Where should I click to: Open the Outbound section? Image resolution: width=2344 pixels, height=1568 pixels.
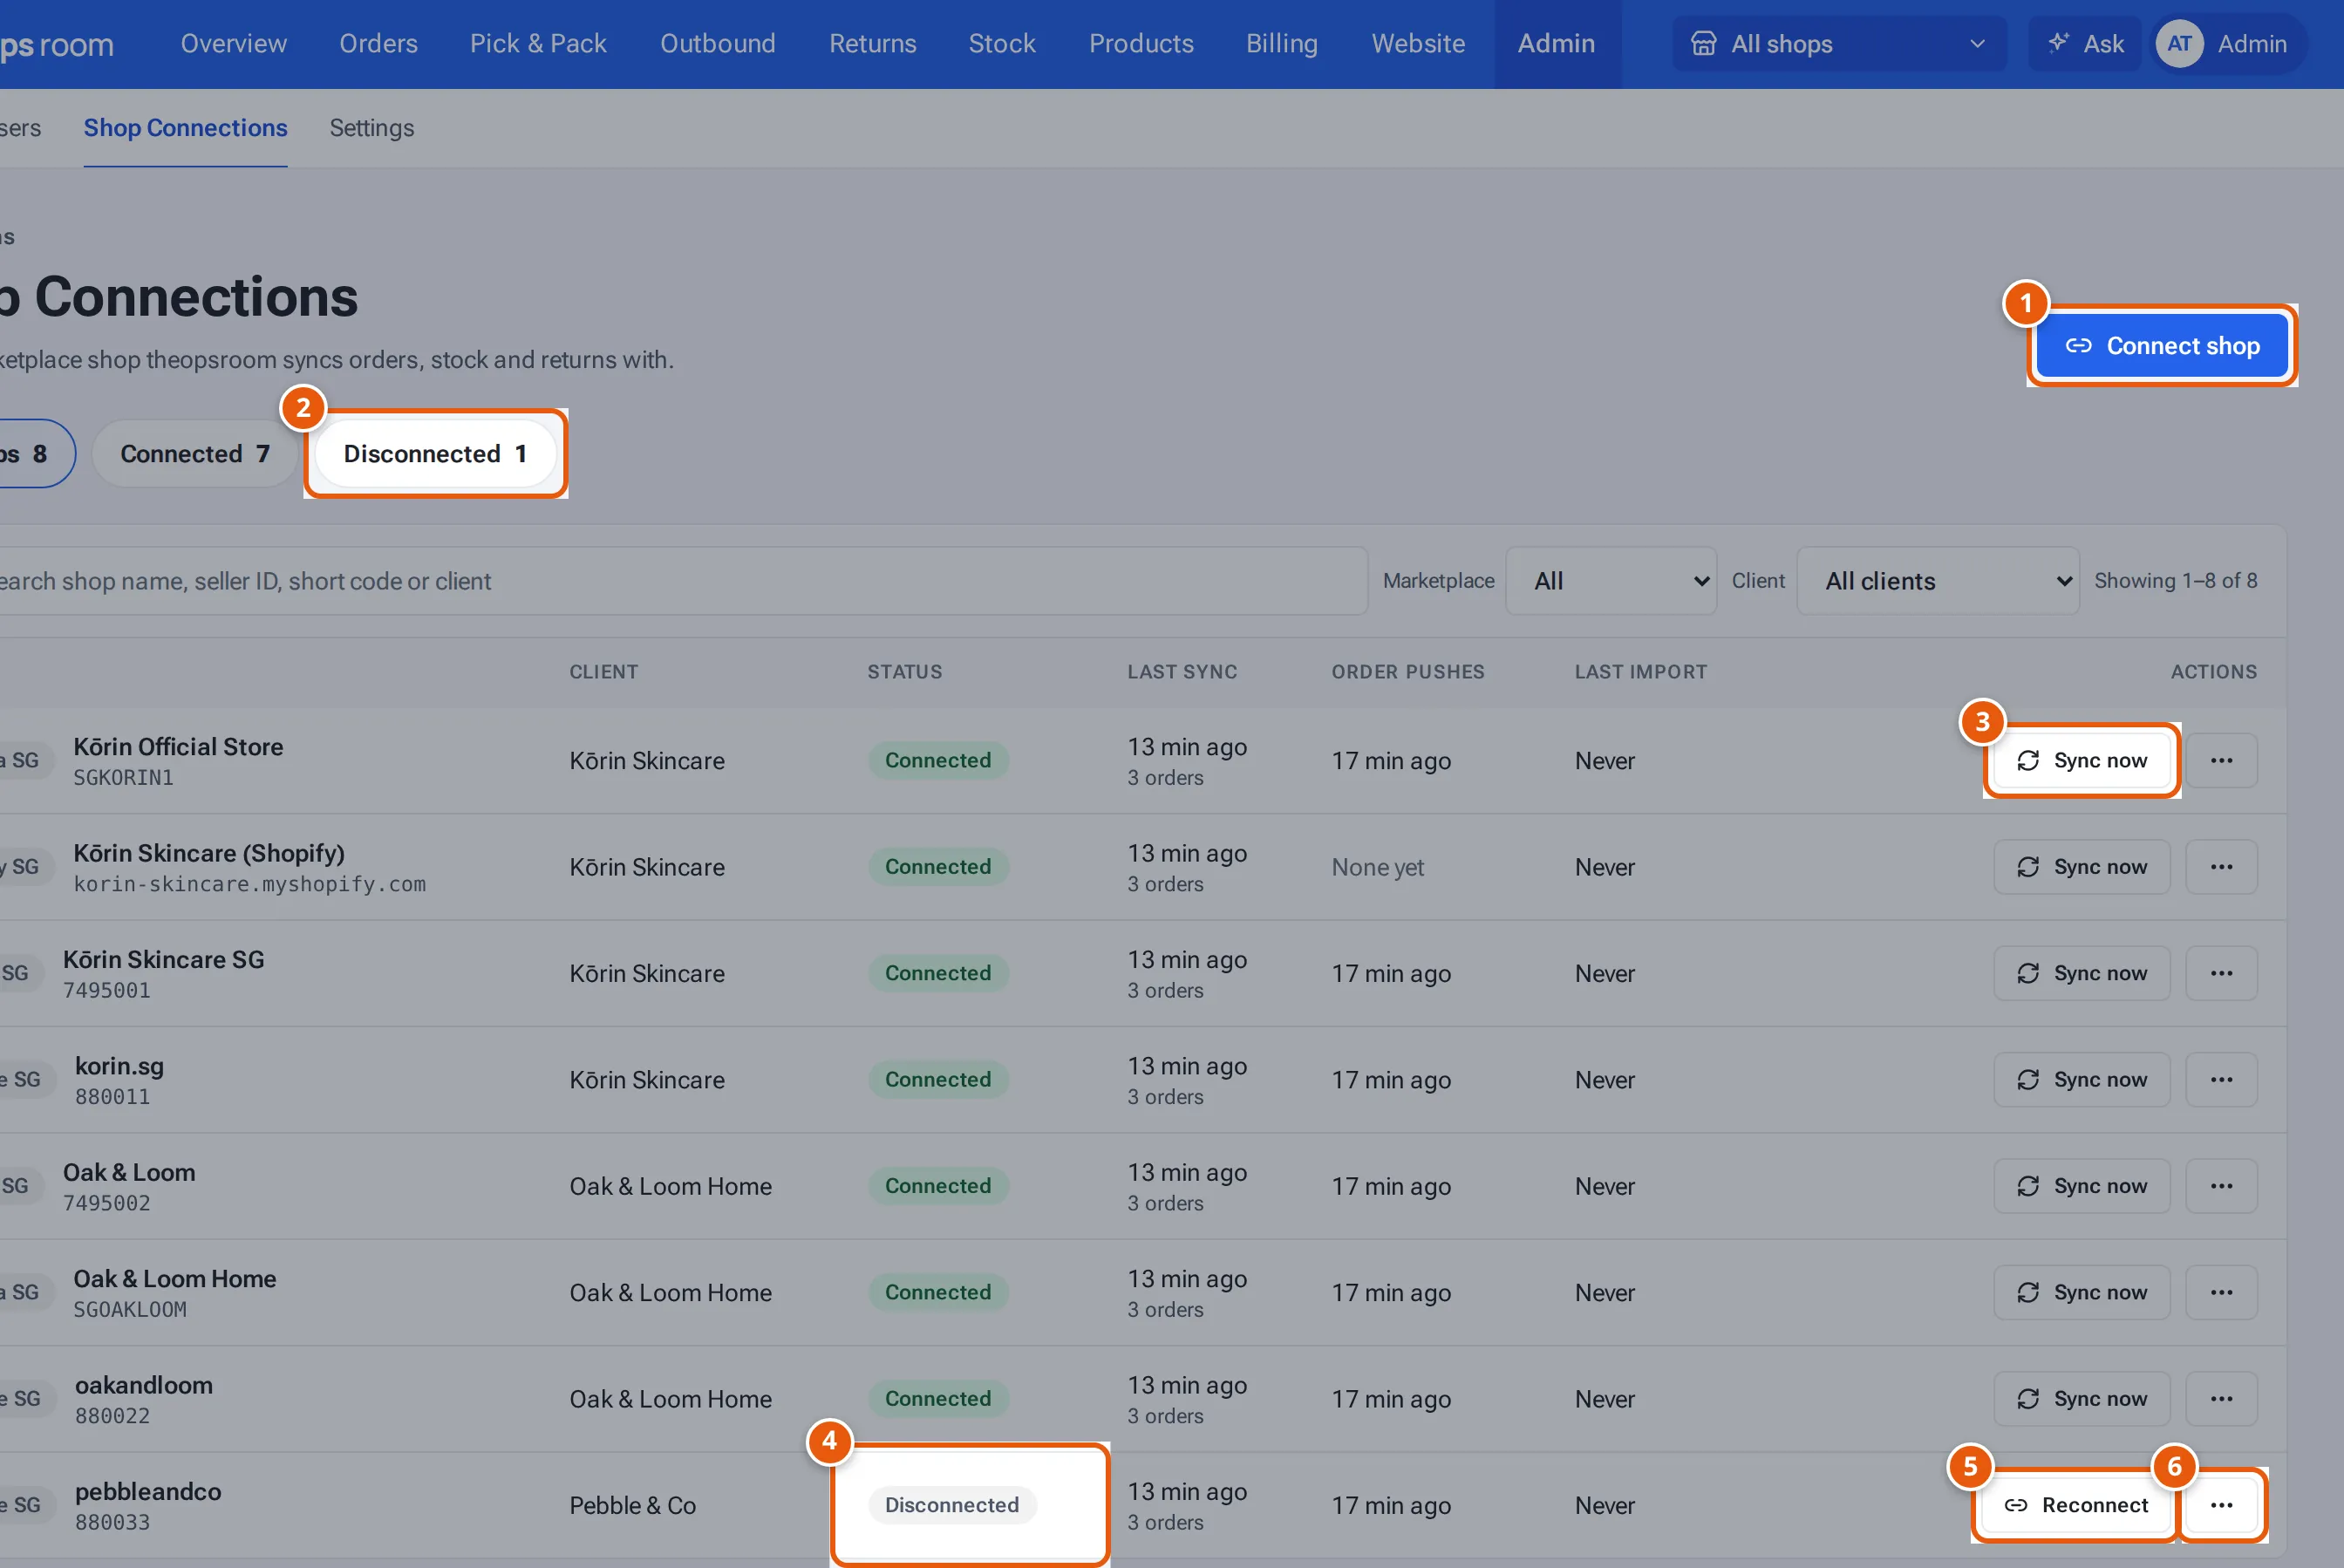click(x=717, y=44)
